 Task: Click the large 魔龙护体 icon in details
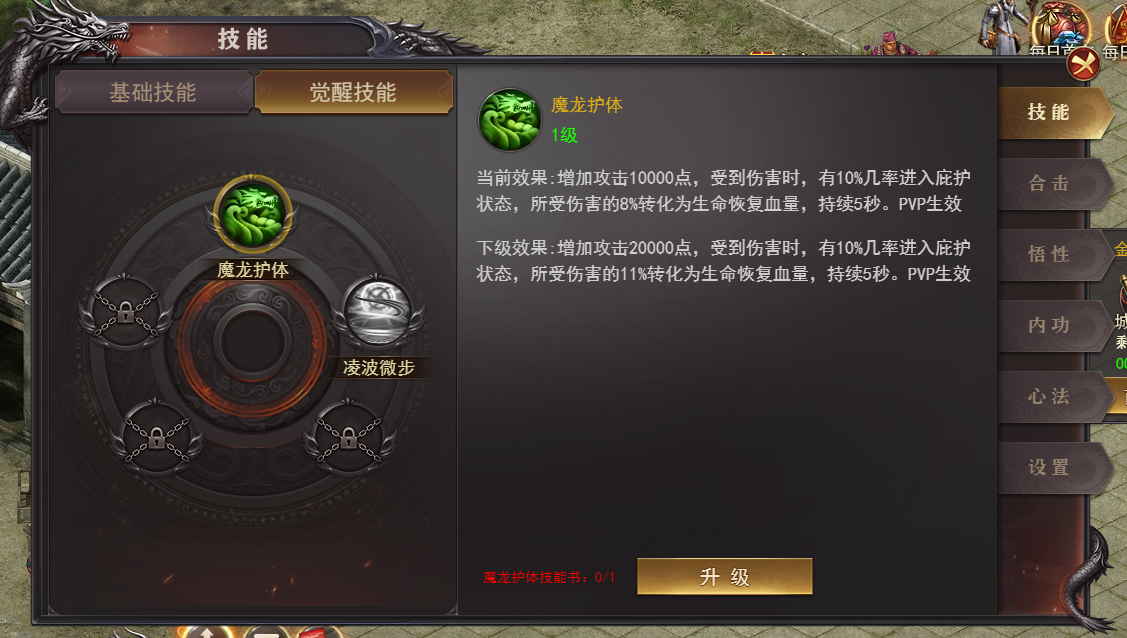tap(510, 119)
